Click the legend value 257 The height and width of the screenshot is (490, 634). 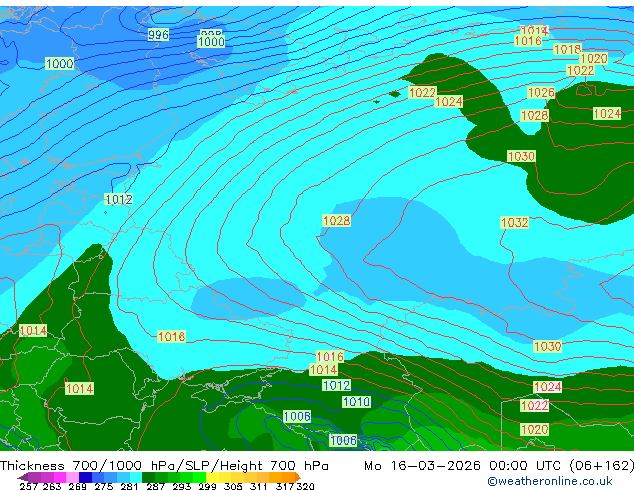(28, 486)
